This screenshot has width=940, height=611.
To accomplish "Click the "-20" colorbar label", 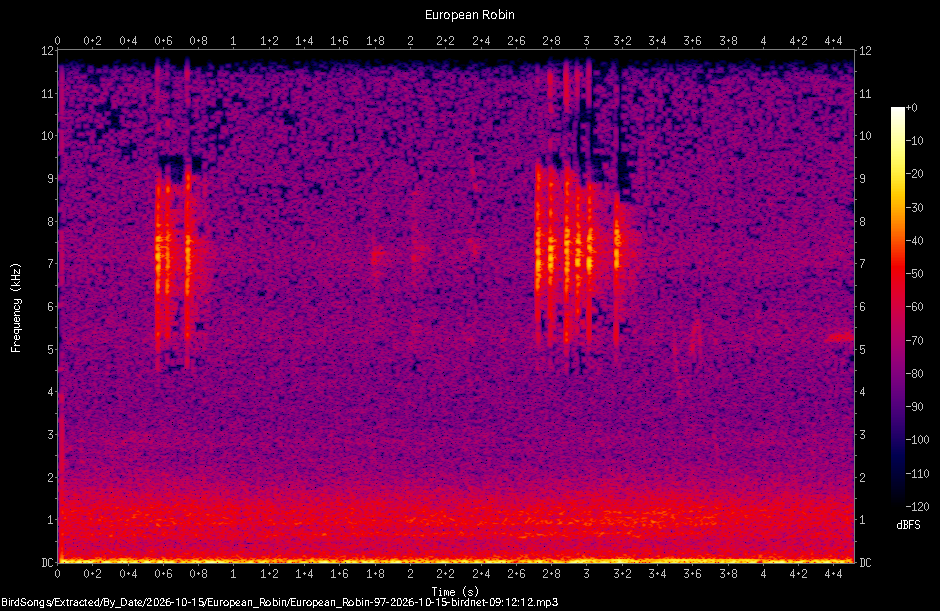I will click(914, 174).
